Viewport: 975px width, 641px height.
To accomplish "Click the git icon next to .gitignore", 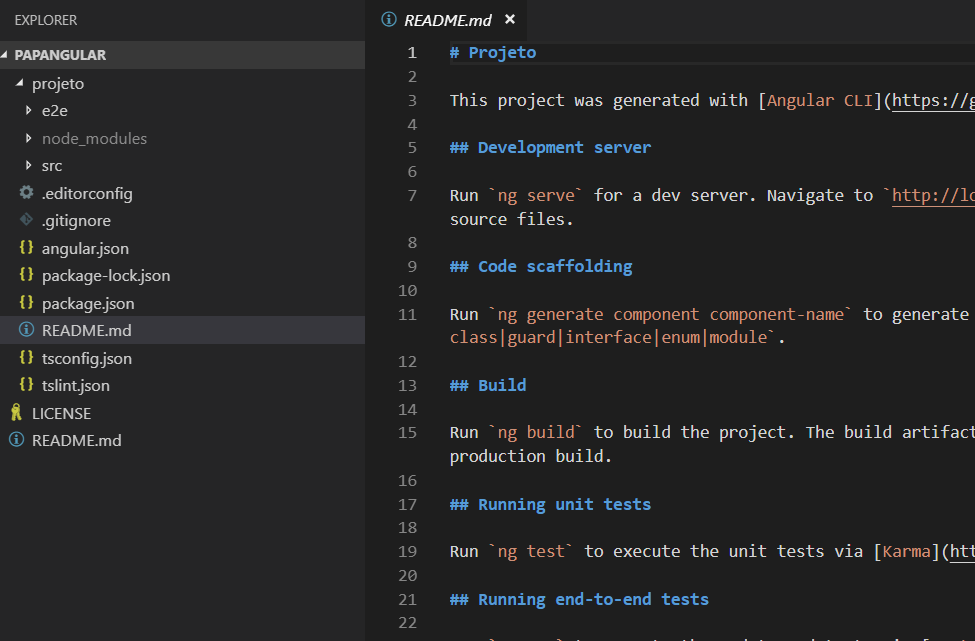I will pyautogui.click(x=26, y=220).
